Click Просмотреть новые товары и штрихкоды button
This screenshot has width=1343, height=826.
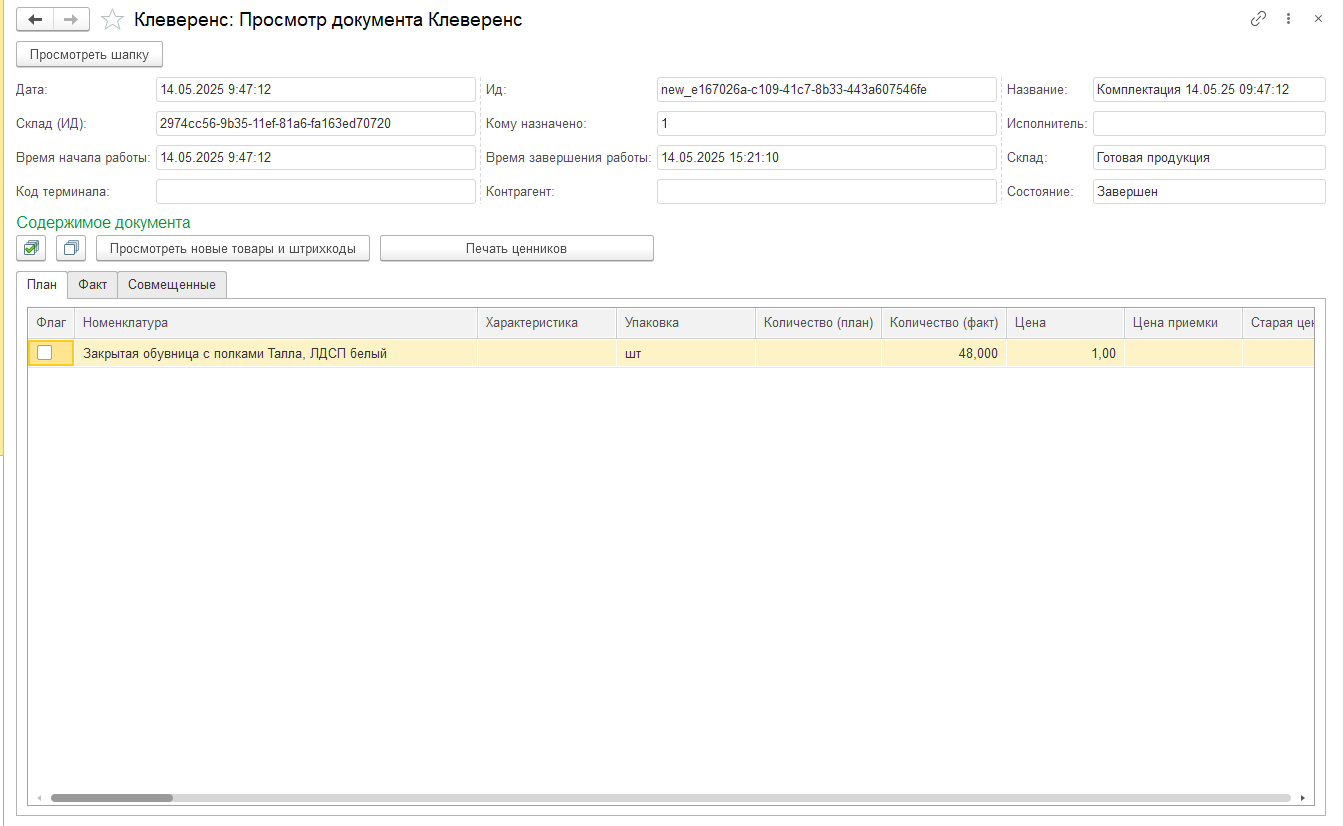(233, 248)
